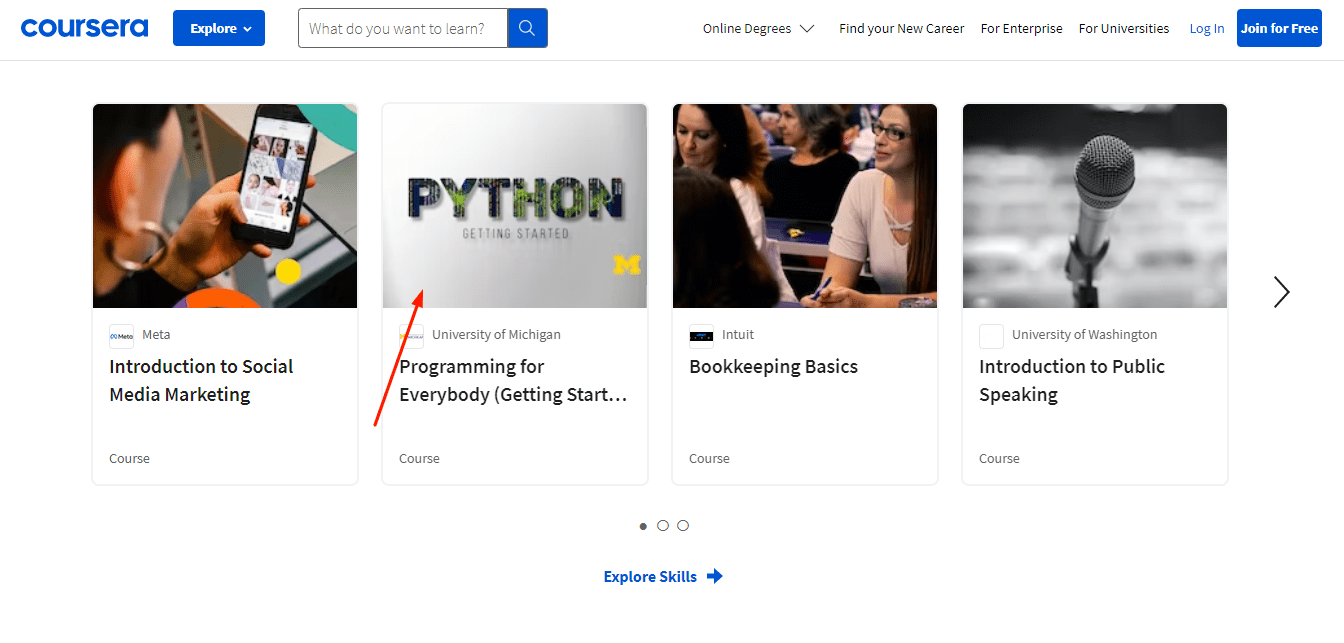1344x643 pixels.
Task: Open the For Enterprise page
Action: pos(1021,28)
